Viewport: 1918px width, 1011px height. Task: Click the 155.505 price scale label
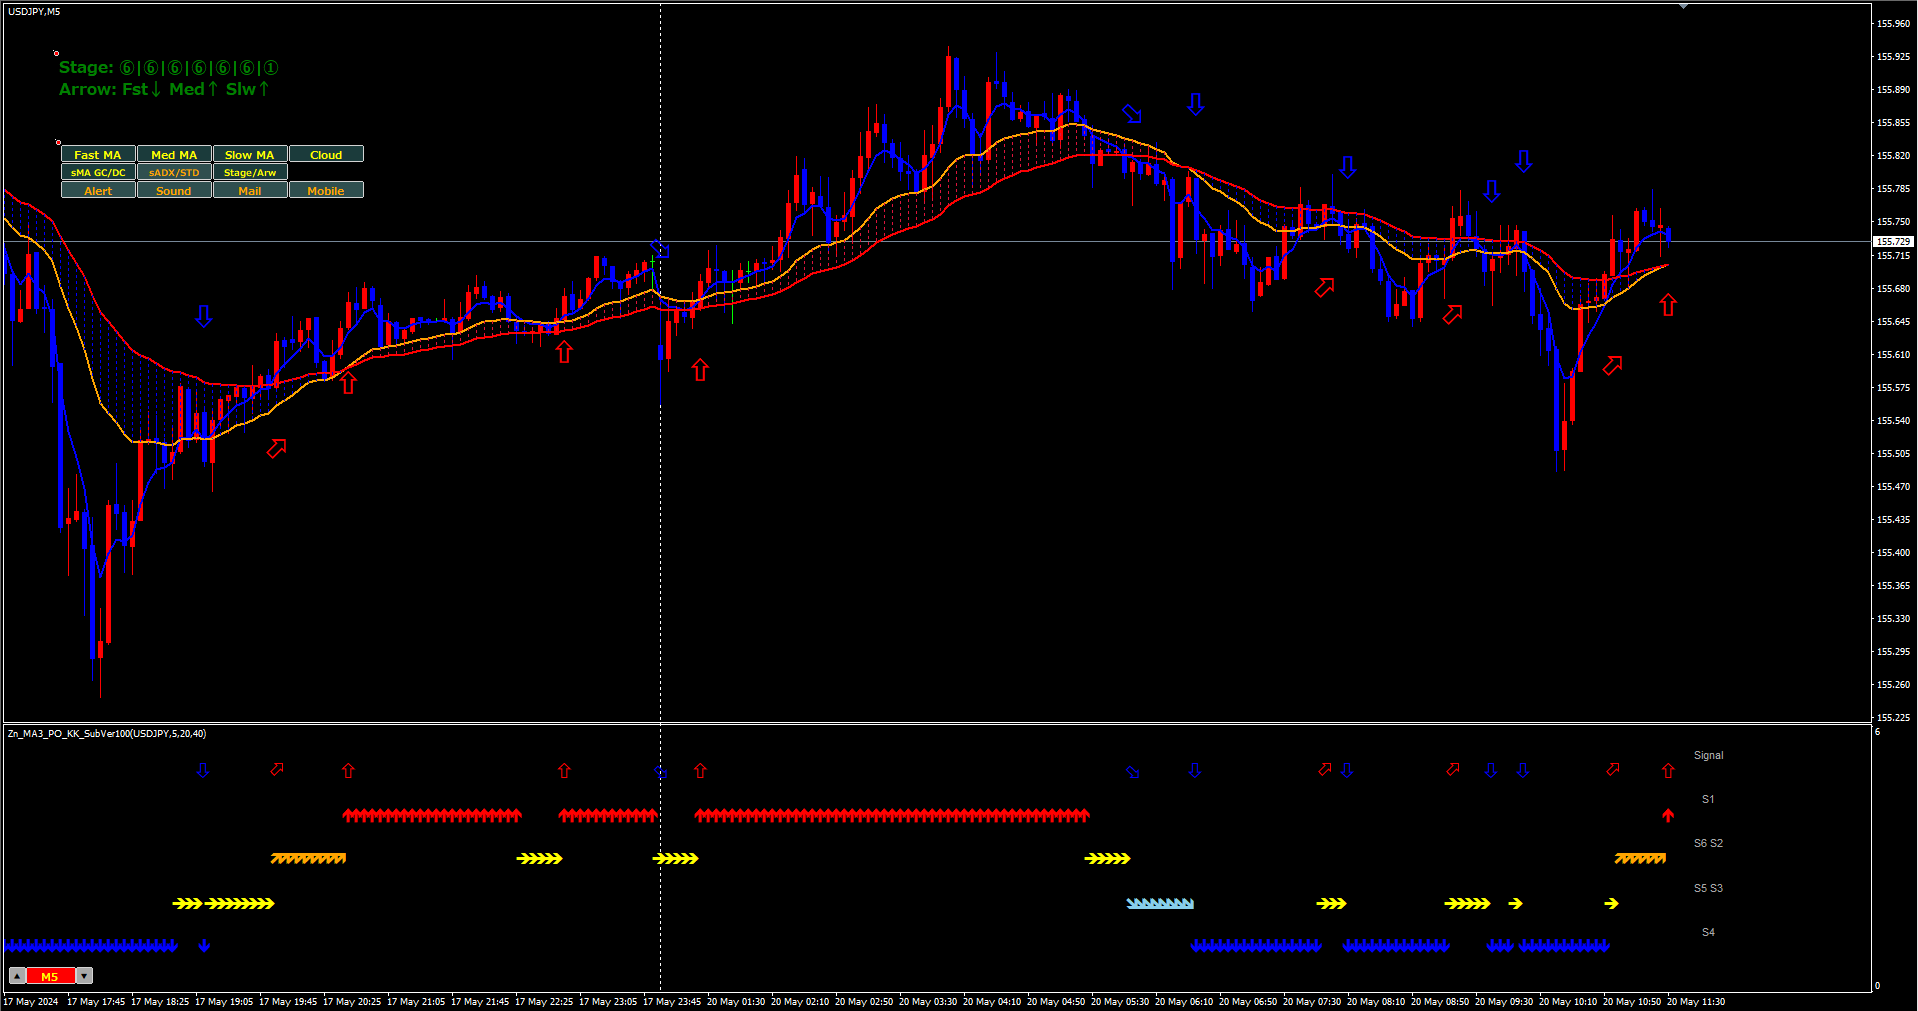1893,453
